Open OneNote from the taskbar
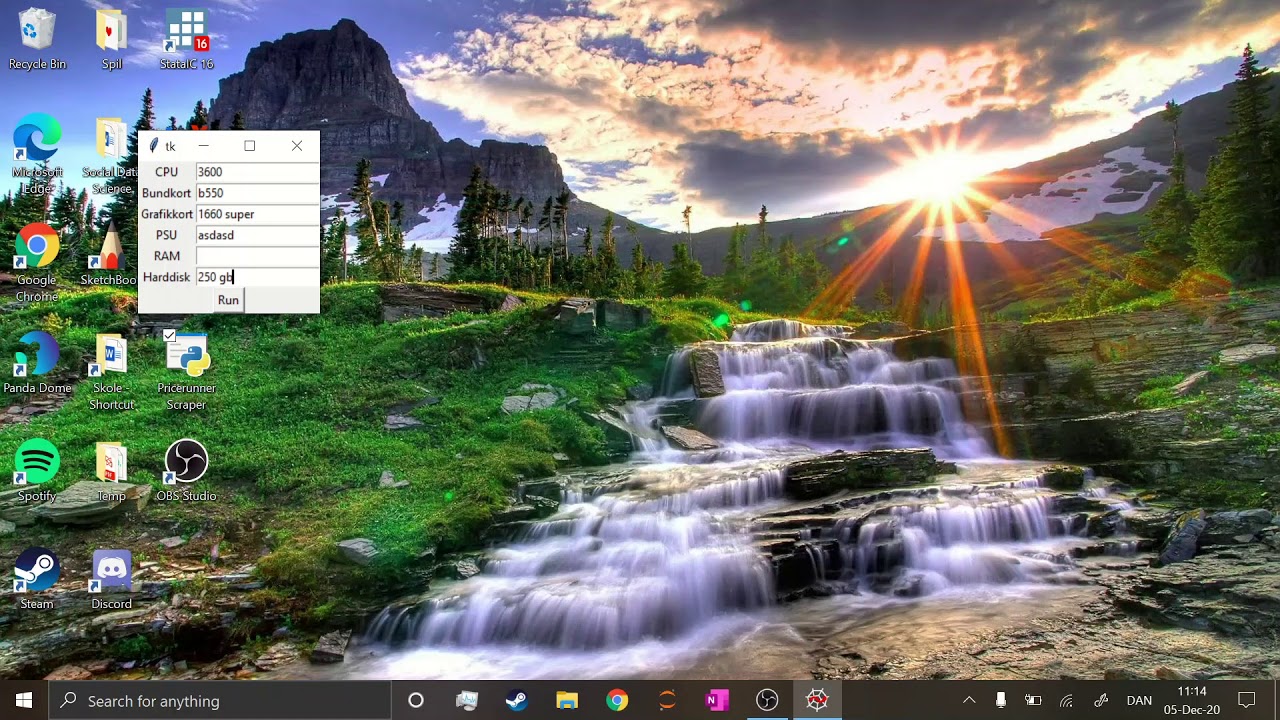Screen dimensions: 1280x720 717,700
